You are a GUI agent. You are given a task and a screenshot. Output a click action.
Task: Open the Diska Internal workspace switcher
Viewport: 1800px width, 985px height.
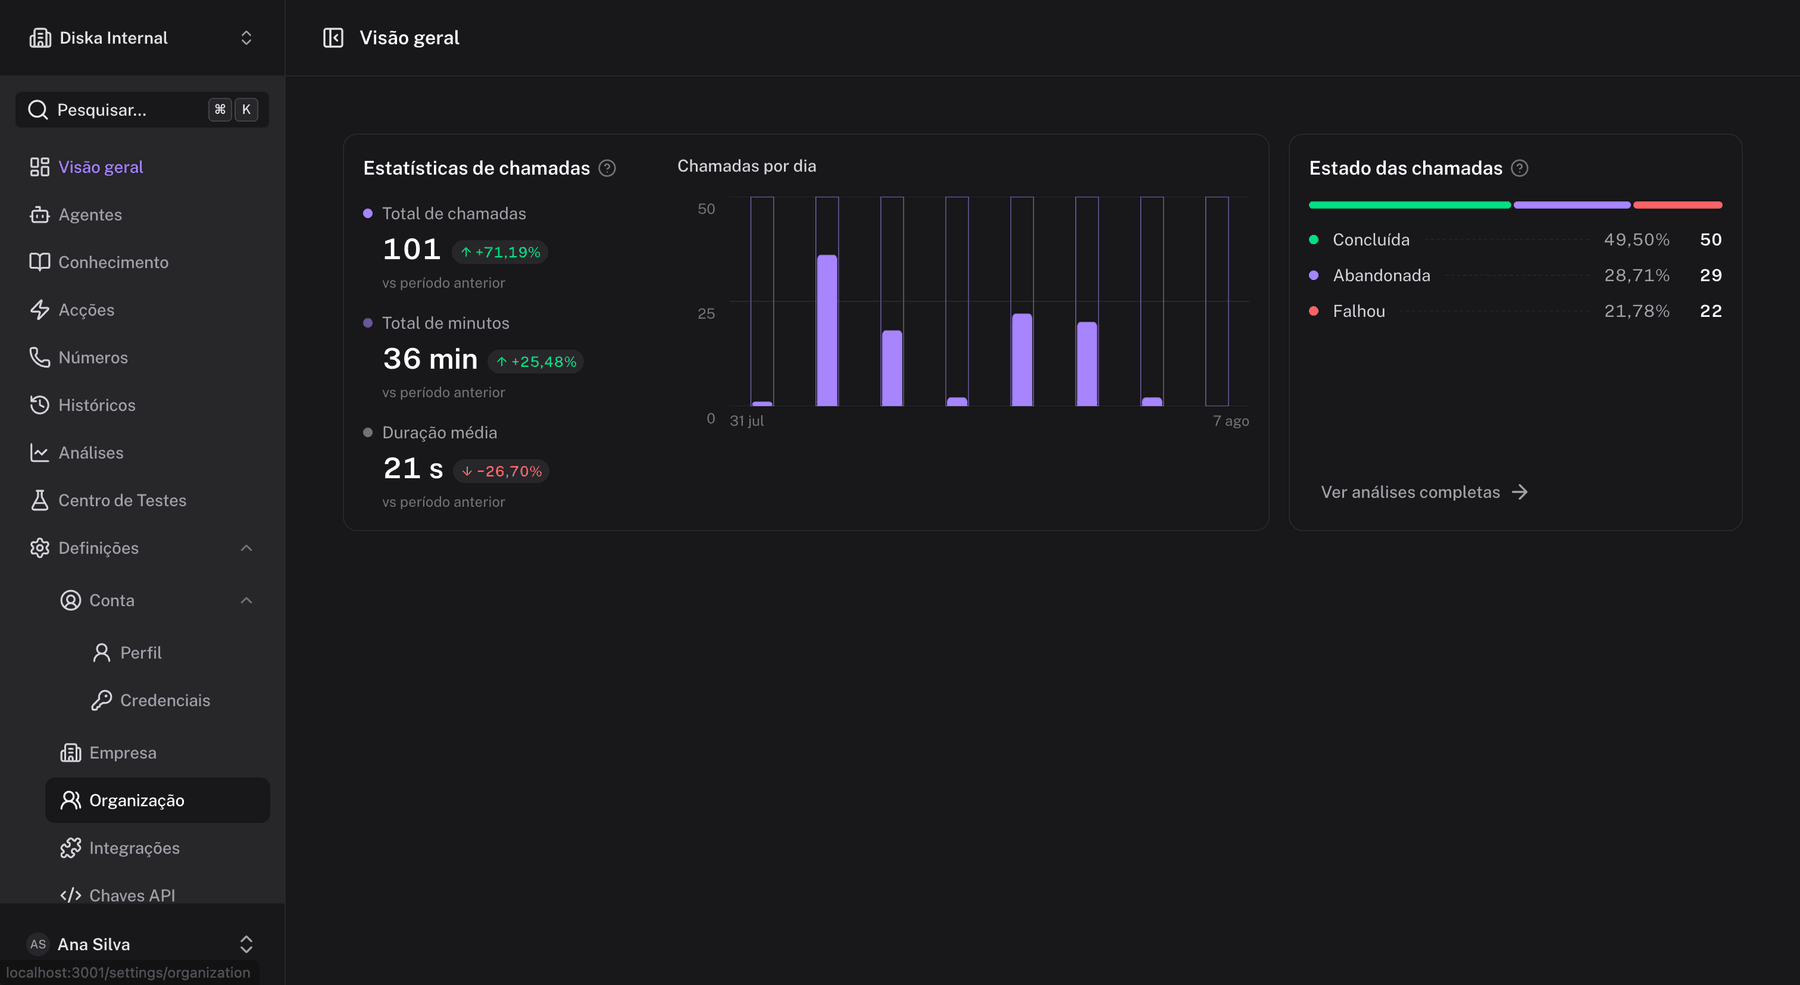coord(142,38)
